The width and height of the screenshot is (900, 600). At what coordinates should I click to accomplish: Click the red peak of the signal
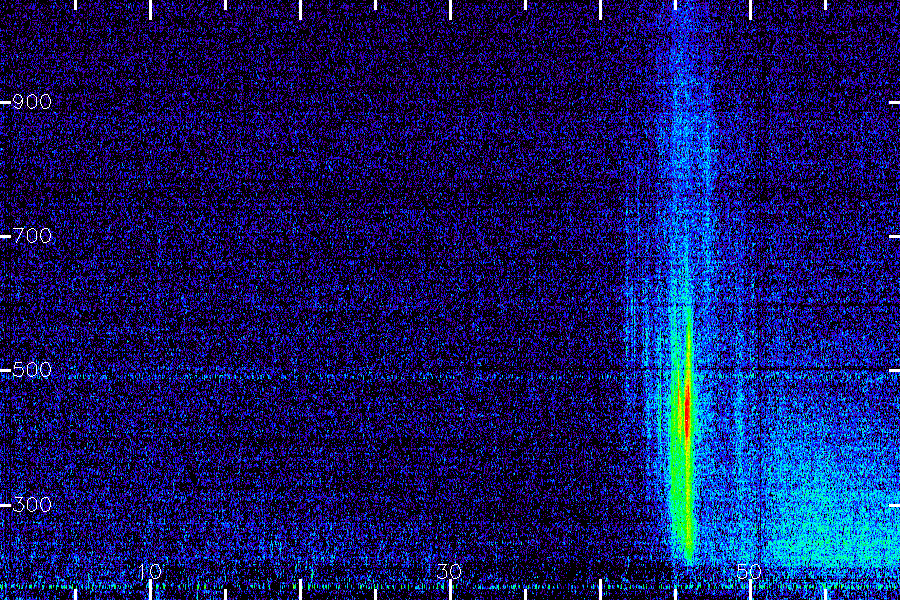pyautogui.click(x=688, y=411)
